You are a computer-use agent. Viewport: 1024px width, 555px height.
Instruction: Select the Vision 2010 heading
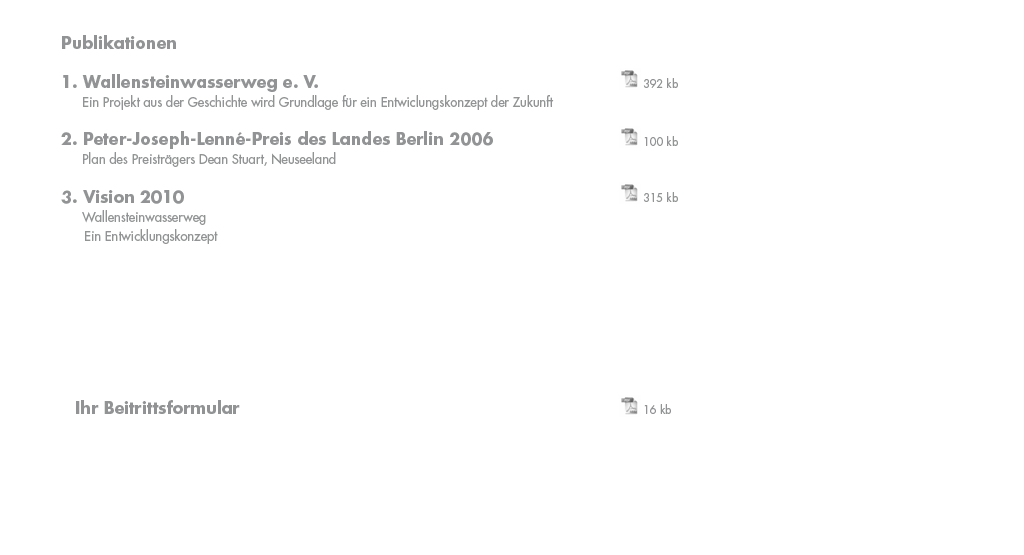coord(133,197)
